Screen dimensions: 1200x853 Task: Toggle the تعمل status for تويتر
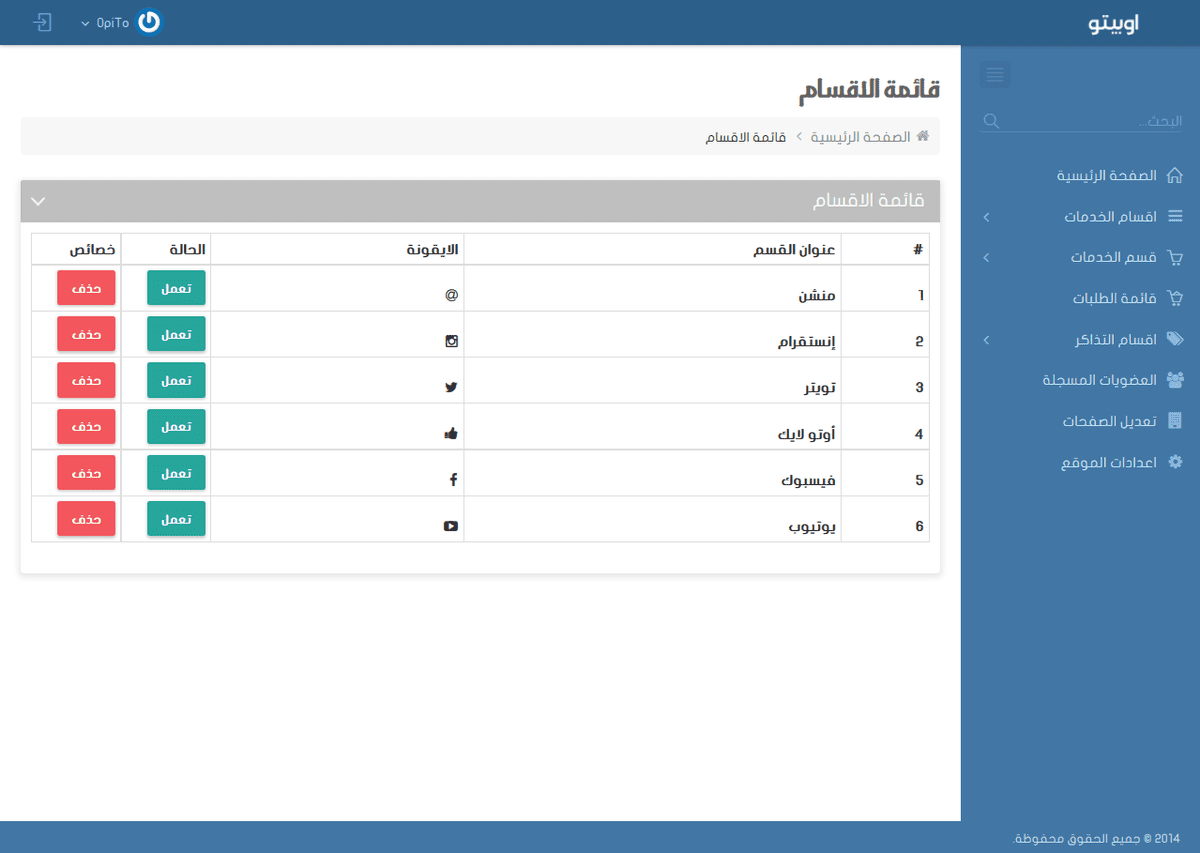tap(176, 380)
